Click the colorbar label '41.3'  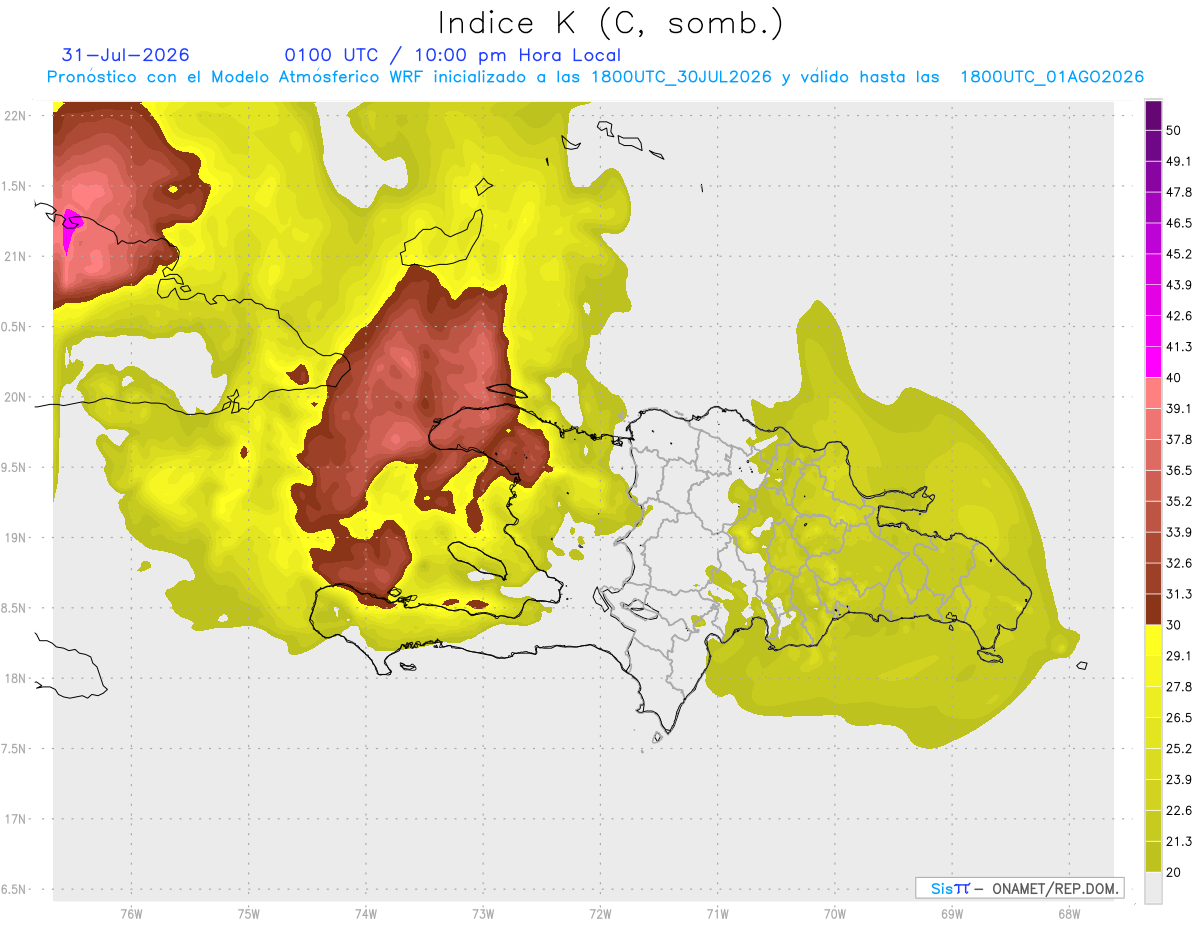point(1179,347)
